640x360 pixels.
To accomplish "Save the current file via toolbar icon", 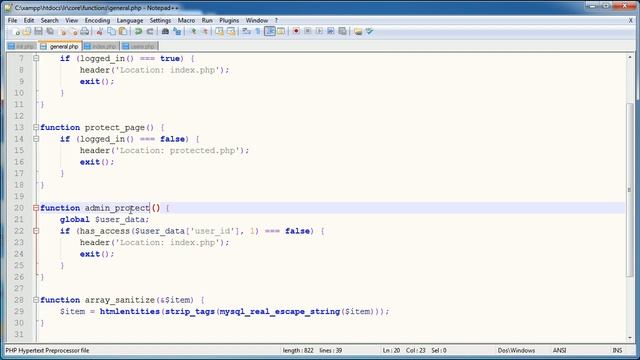I will click(38, 31).
